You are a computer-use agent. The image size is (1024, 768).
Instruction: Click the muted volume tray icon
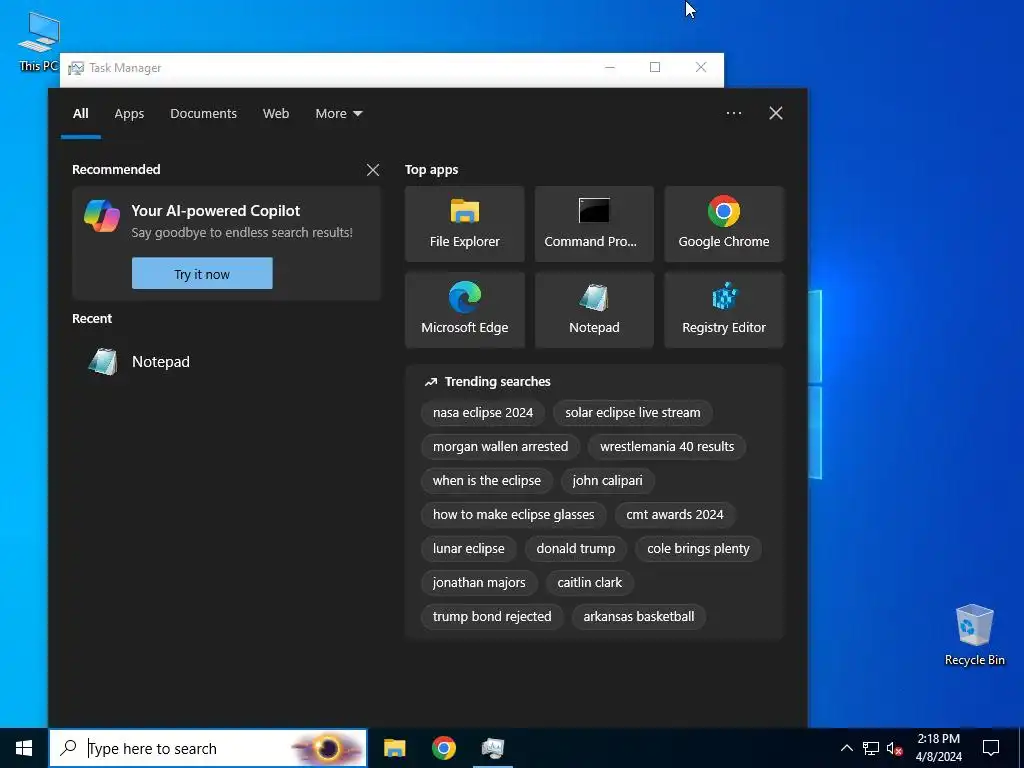tap(894, 748)
